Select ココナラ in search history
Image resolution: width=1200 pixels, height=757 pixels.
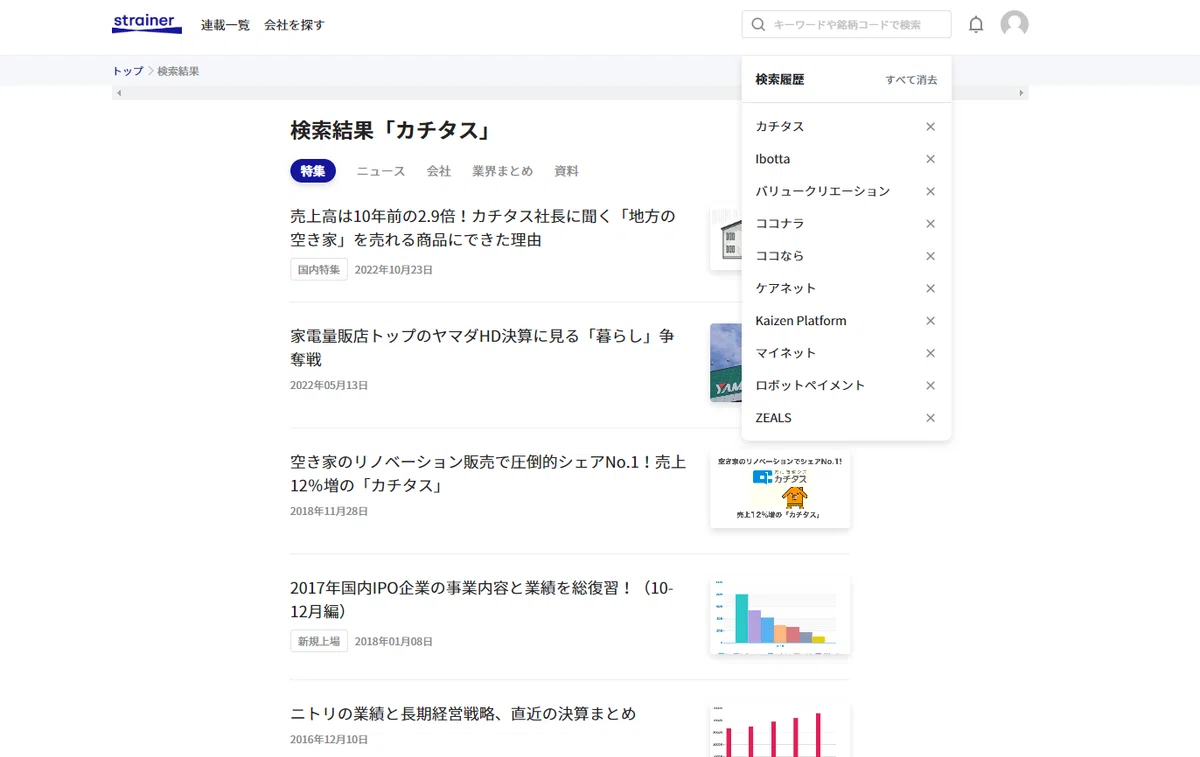click(x=780, y=224)
